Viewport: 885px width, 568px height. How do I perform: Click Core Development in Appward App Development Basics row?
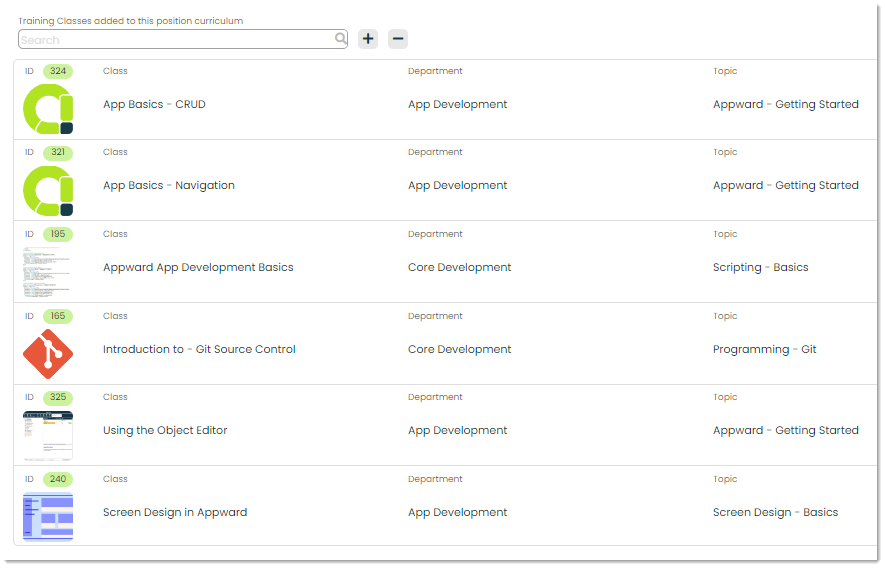pos(459,268)
